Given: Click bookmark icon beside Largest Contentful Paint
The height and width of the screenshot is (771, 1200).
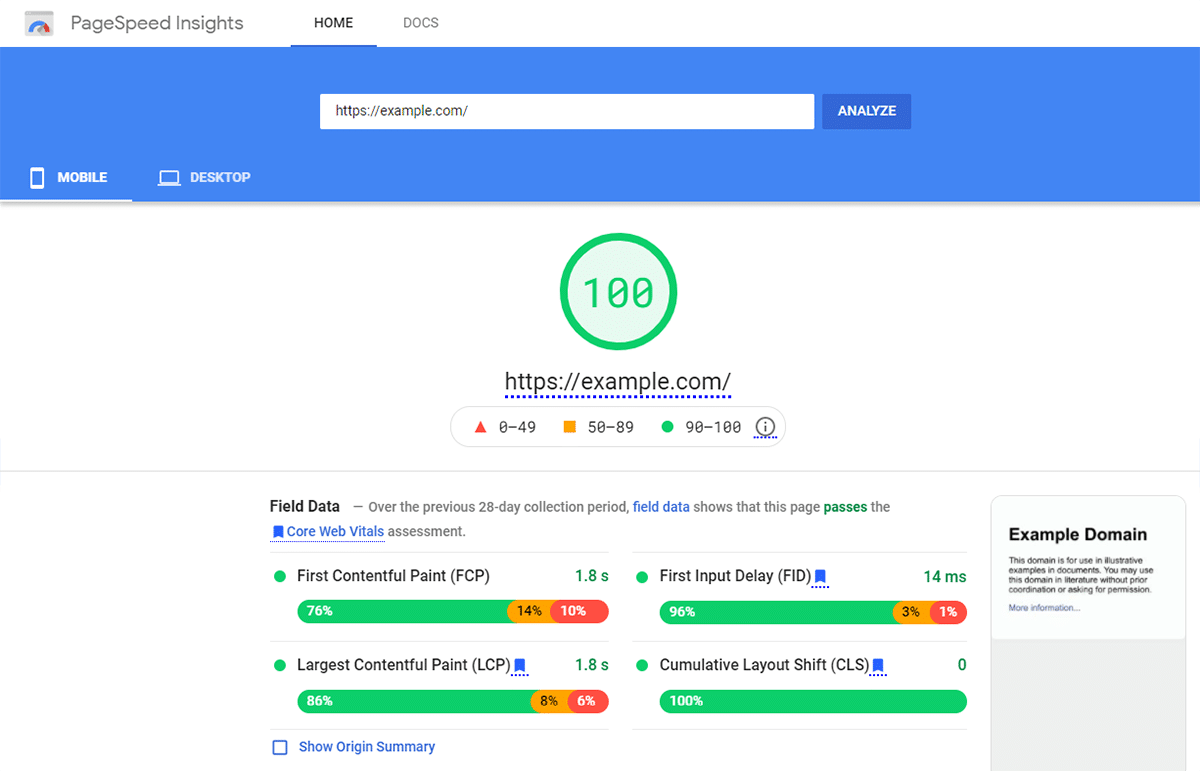Looking at the screenshot, I should (x=519, y=666).
